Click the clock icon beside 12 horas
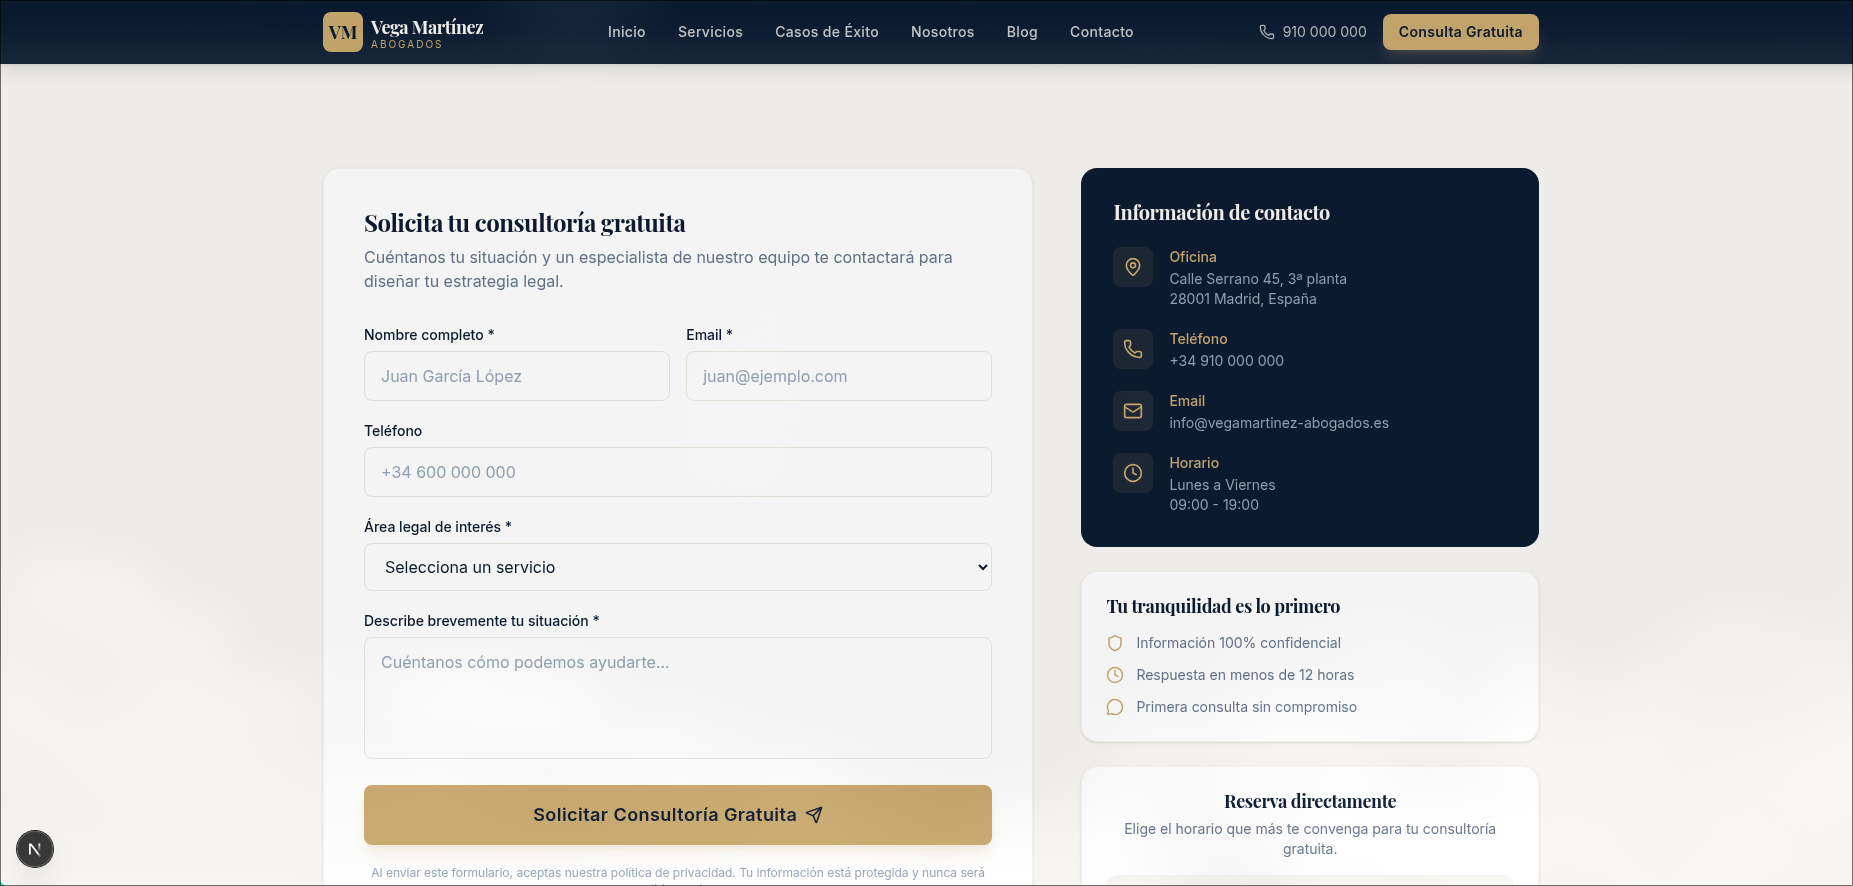The image size is (1853, 886). coord(1115,675)
